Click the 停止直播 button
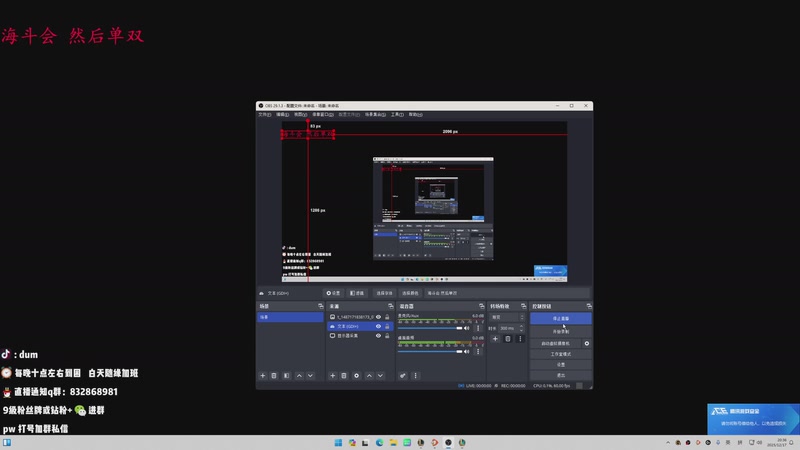Viewport: 800px width, 450px height. (x=561, y=318)
